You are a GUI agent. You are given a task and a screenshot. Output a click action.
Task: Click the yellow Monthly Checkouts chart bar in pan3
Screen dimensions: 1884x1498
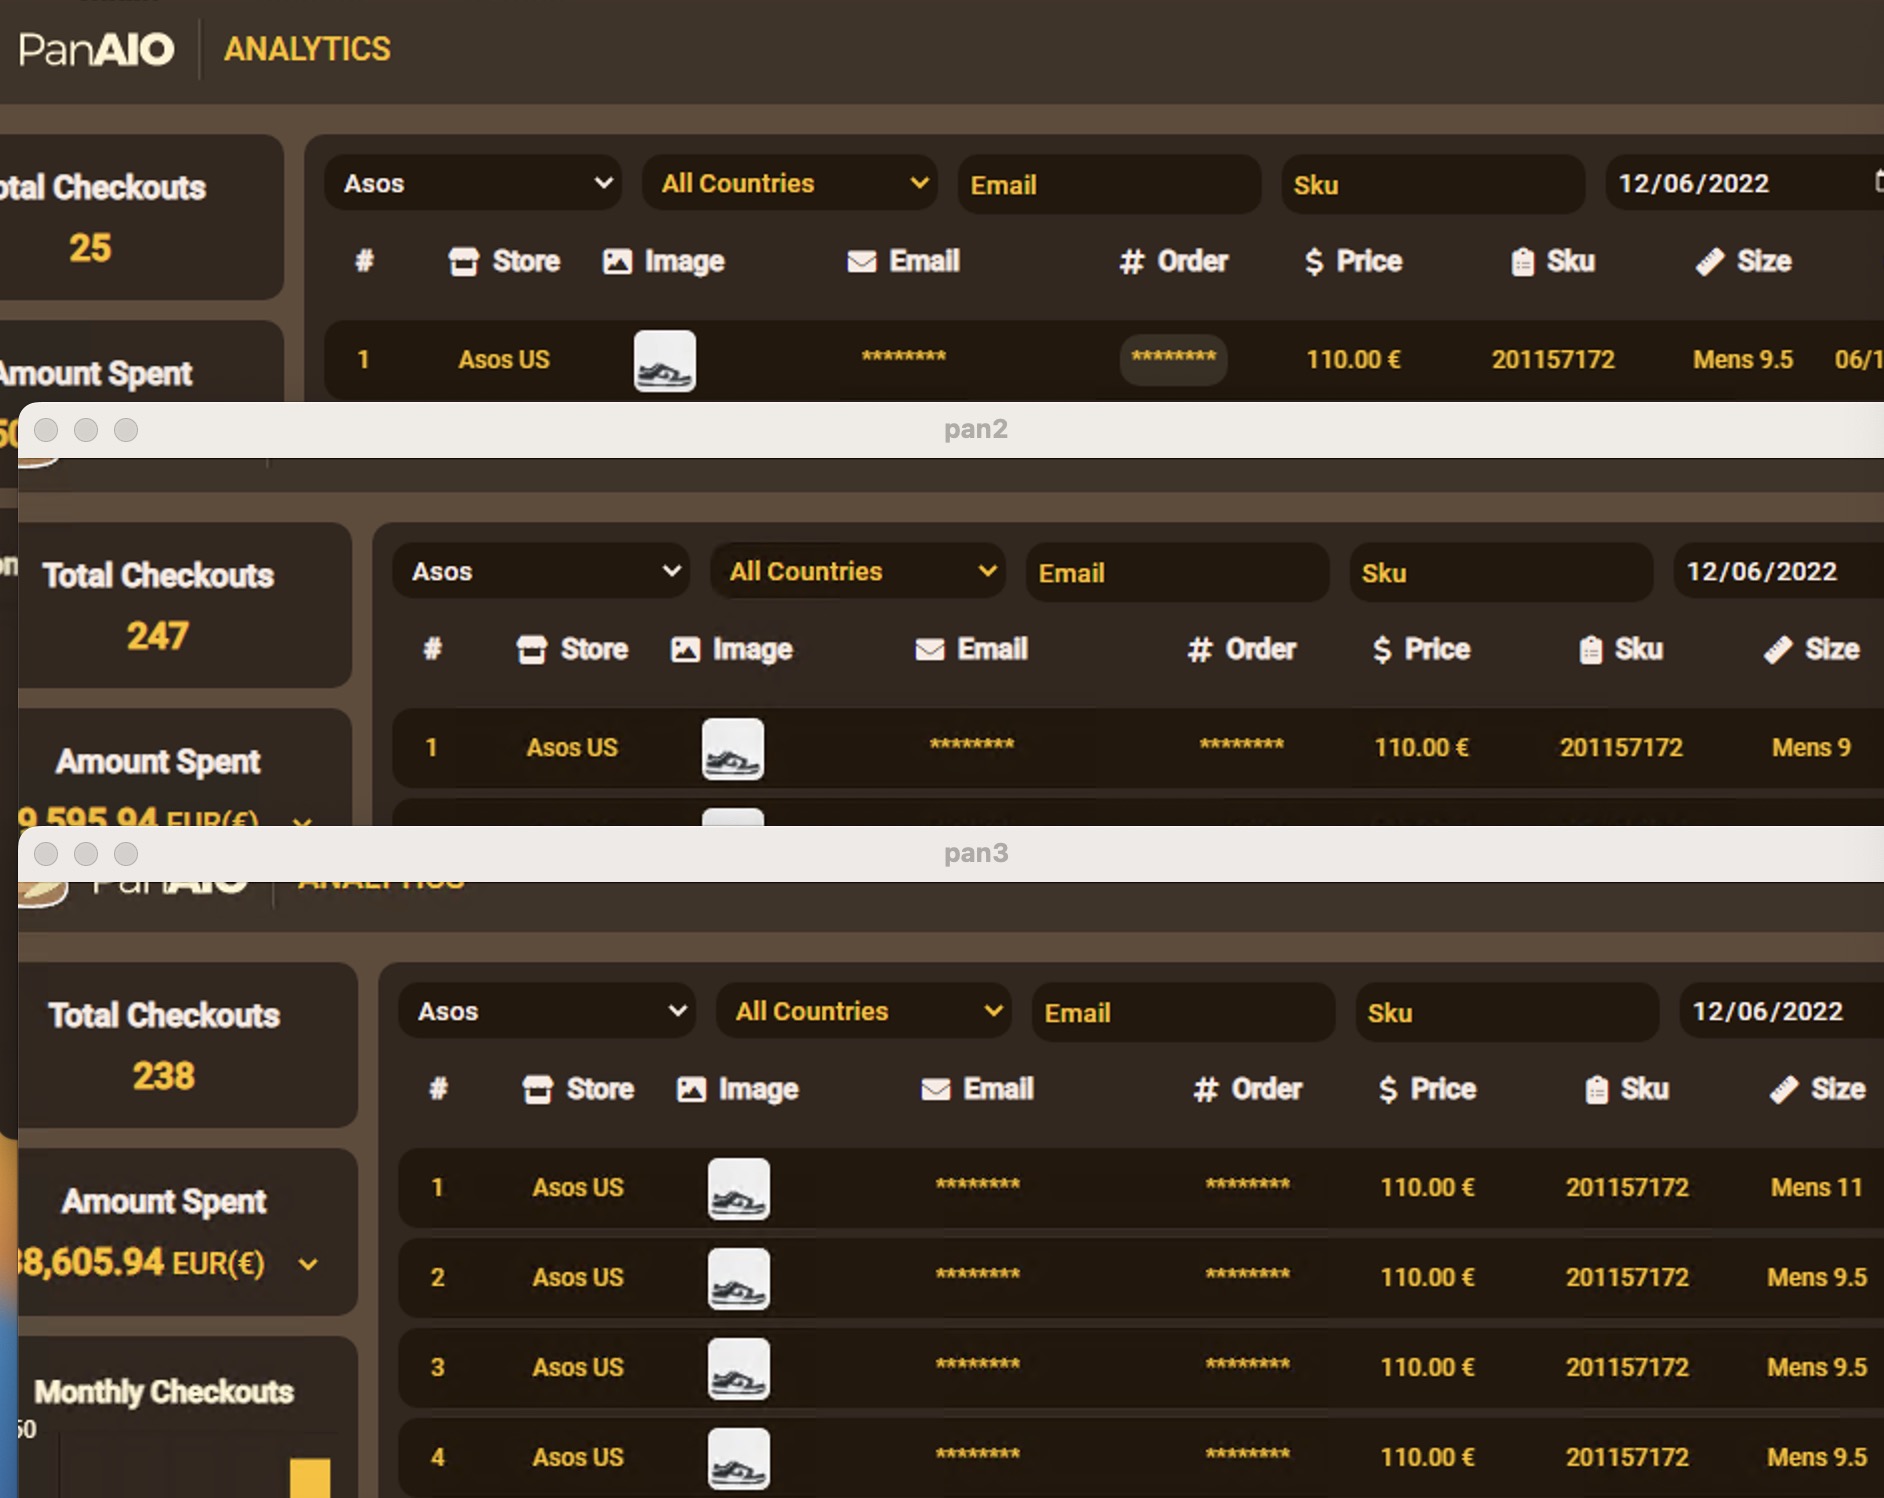(310, 1478)
